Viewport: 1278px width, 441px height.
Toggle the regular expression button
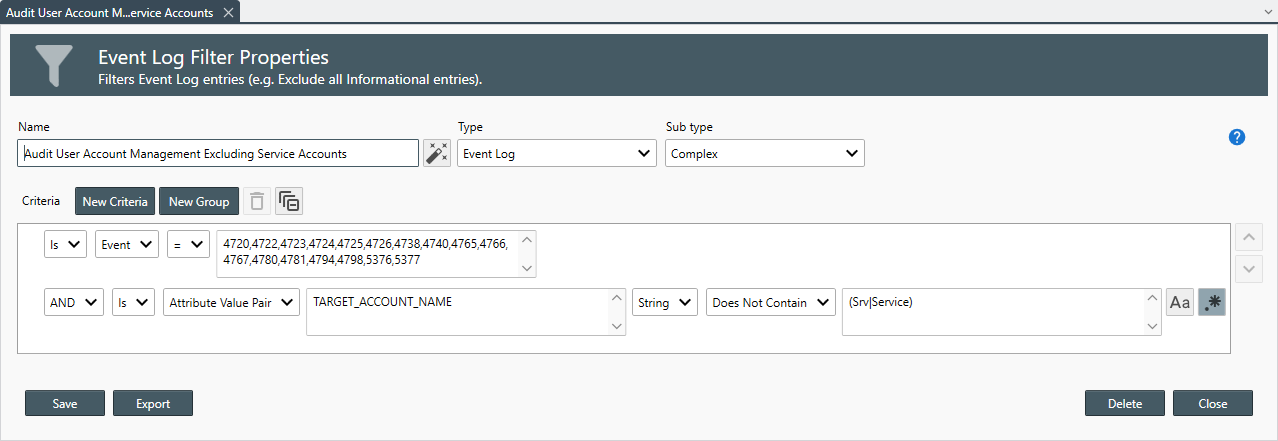pos(1212,302)
